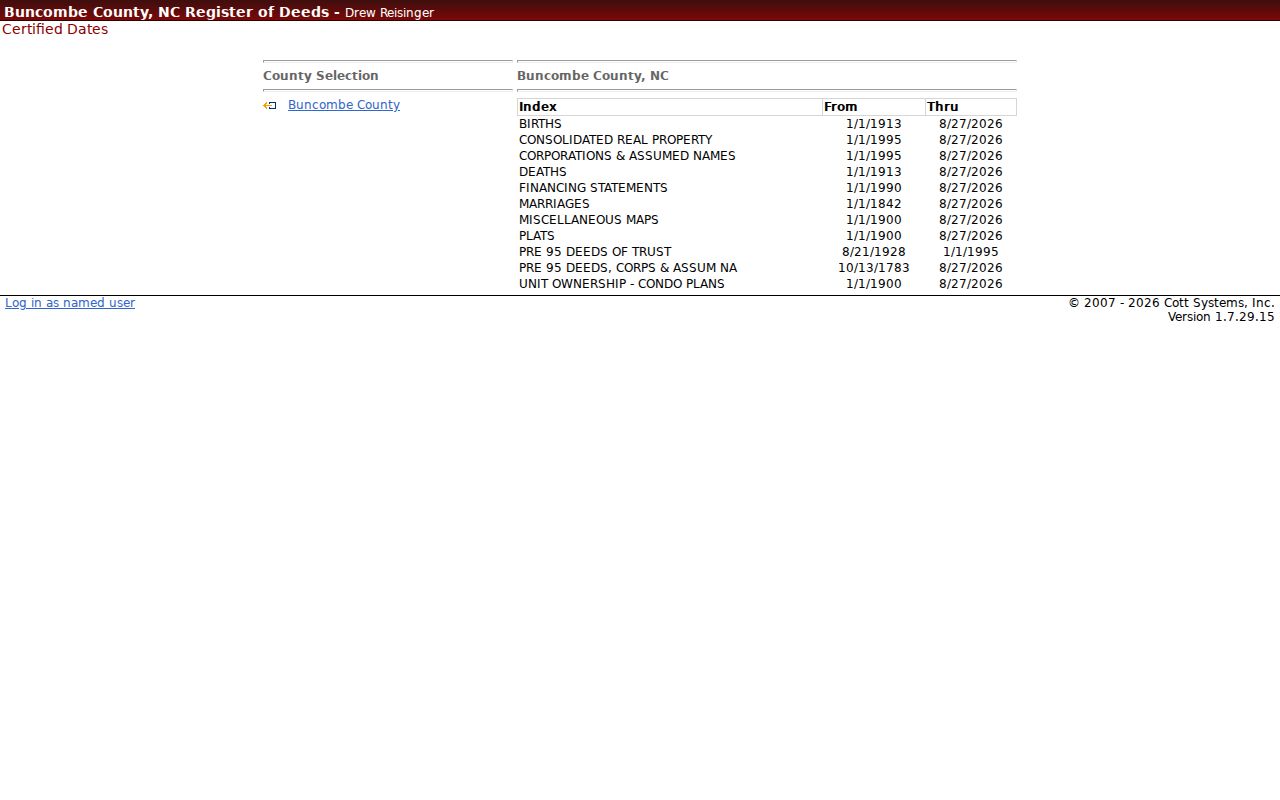
Task: Click the Buncombe County, NC panel heading
Action: [x=593, y=76]
